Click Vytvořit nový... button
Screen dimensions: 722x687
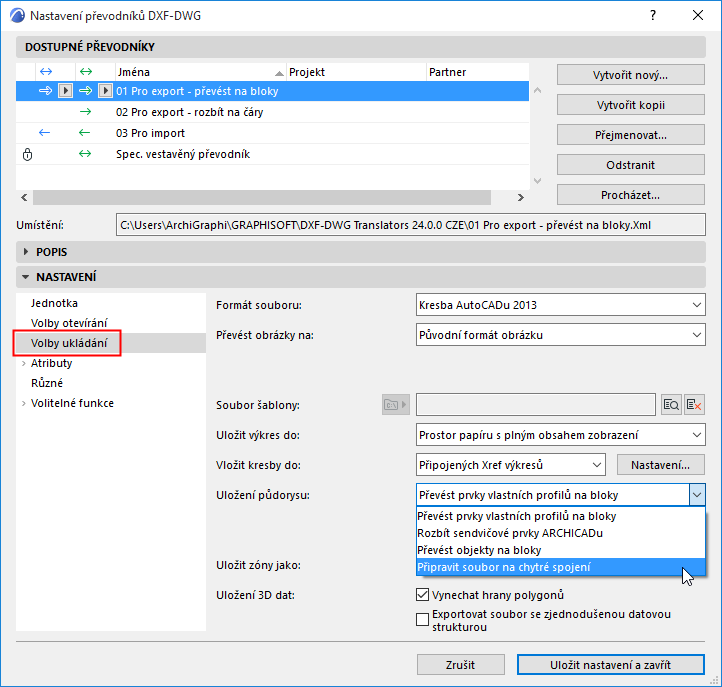click(630, 75)
